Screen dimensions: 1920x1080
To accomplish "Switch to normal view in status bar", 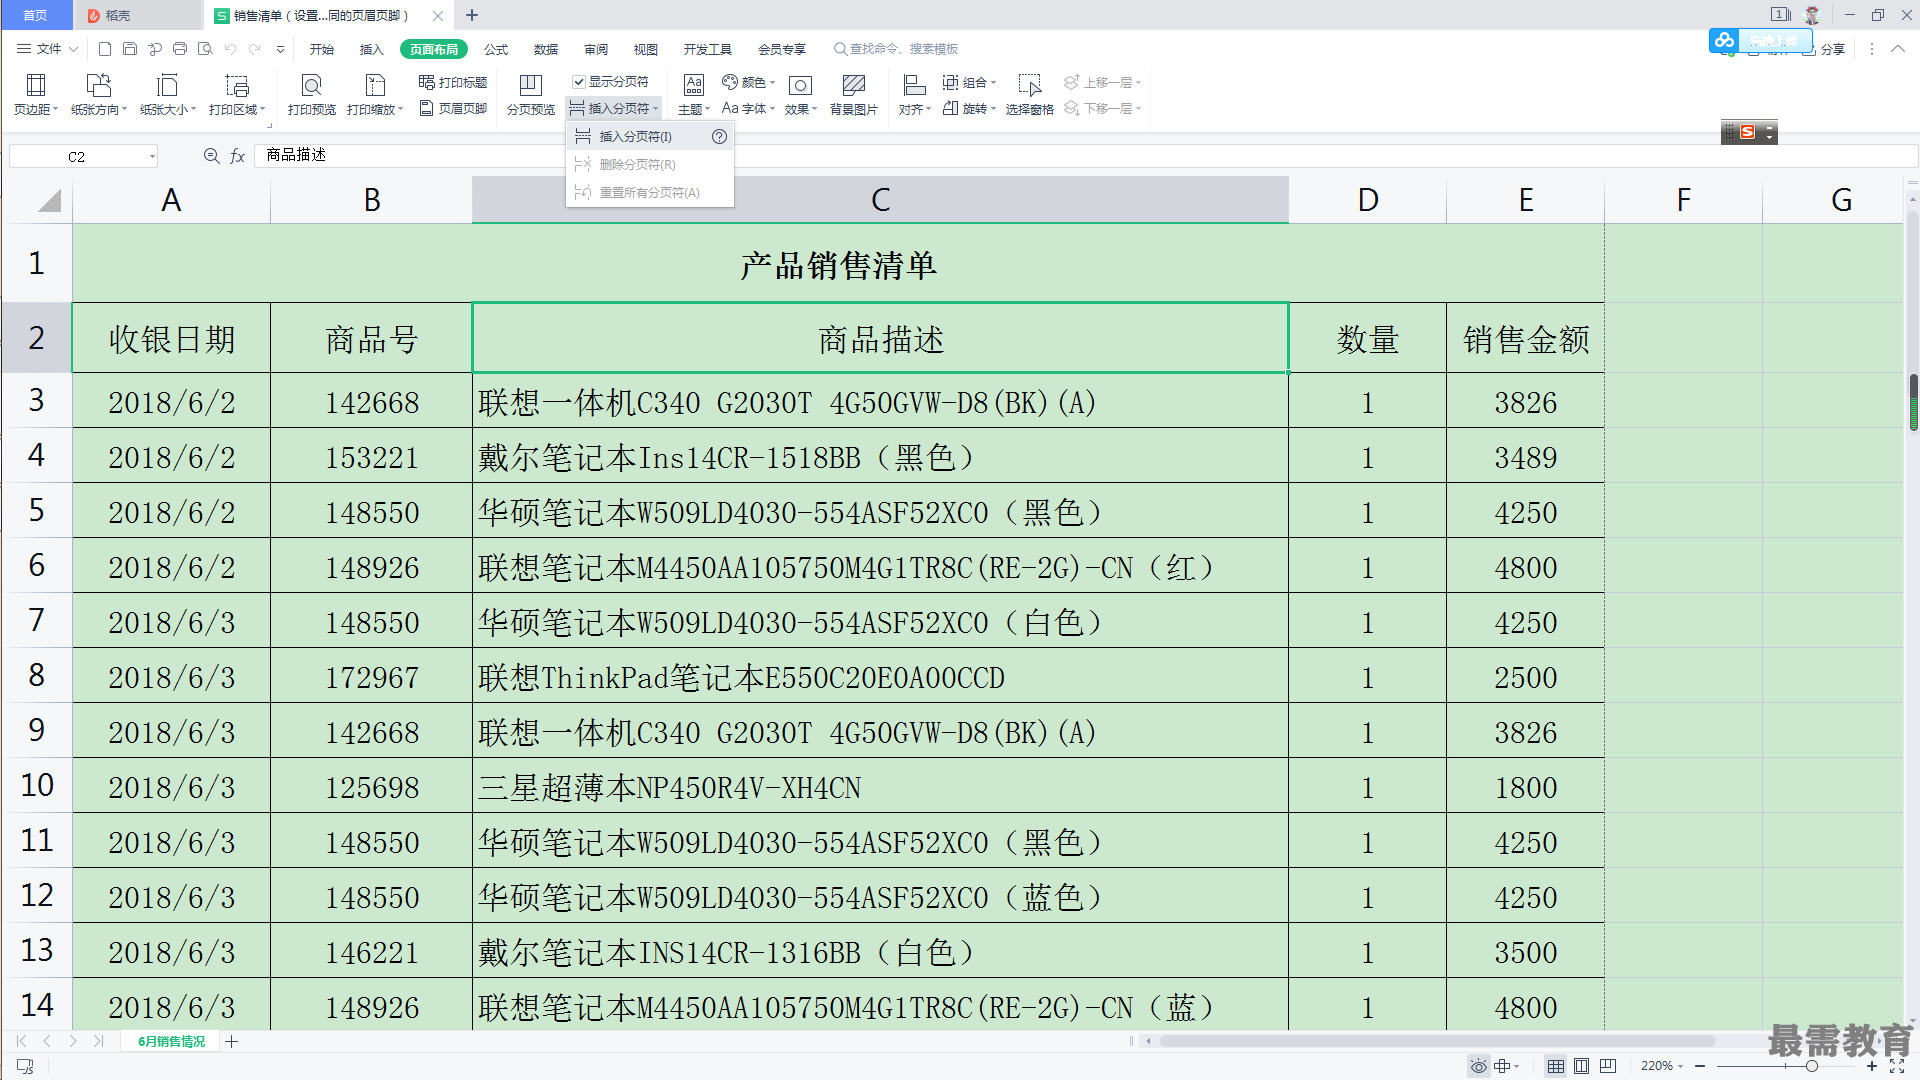I will pyautogui.click(x=1556, y=1066).
